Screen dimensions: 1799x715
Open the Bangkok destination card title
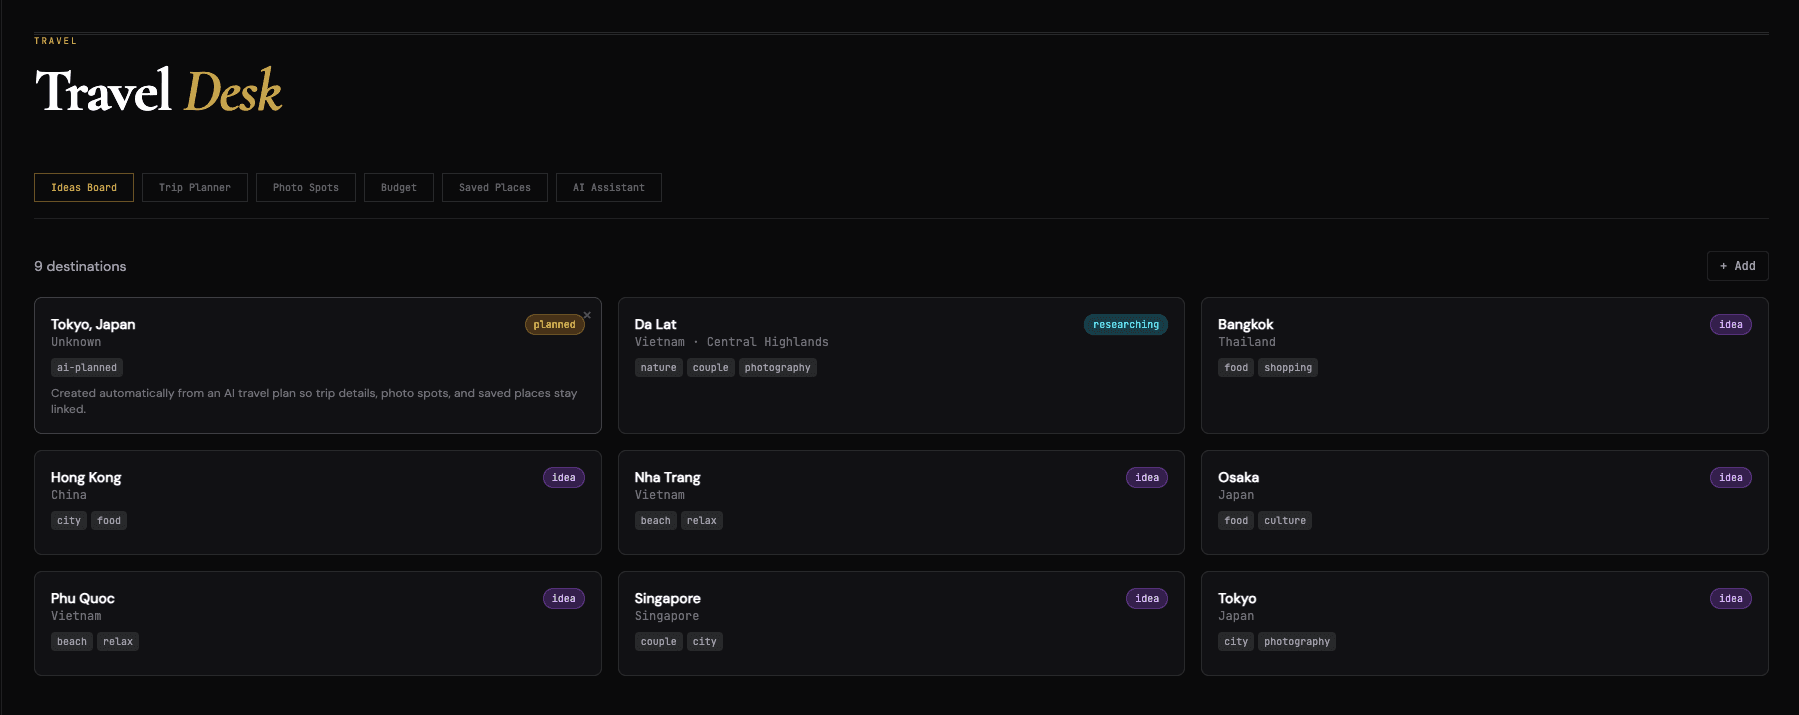[x=1245, y=324]
